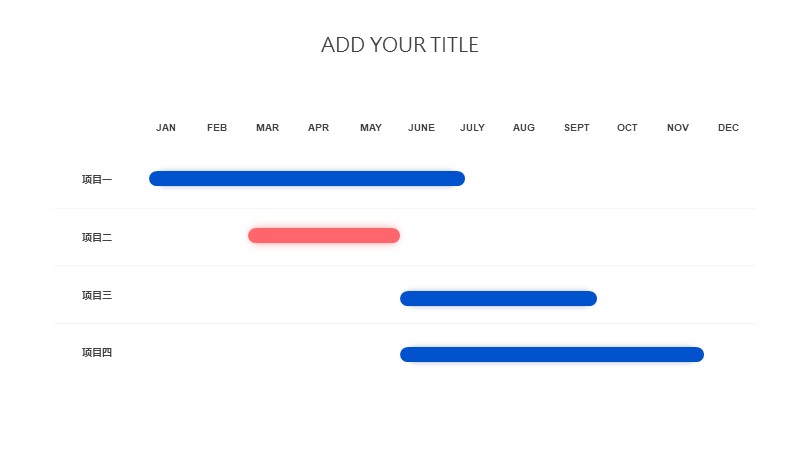Click the NOV month label
Image resolution: width=800 pixels, height=450 pixels.
tap(678, 128)
